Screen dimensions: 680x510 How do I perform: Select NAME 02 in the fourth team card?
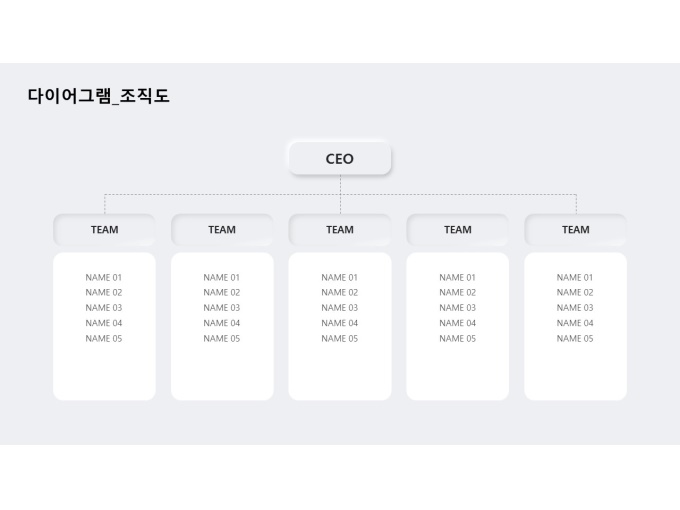(x=458, y=293)
